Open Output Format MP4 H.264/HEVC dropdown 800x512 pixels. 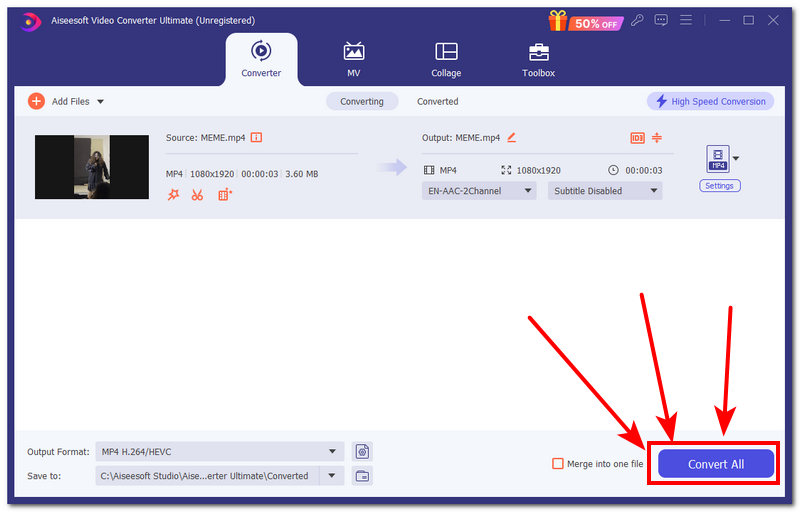tap(219, 451)
